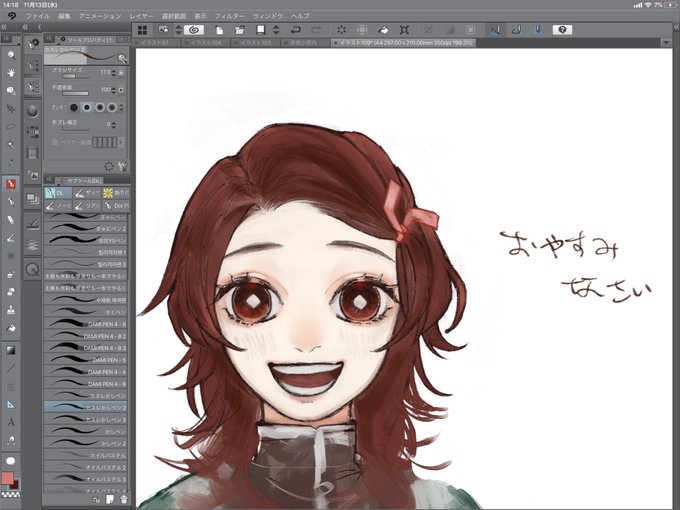This screenshot has width=680, height=510.
Task: Choose the カスレかレペン 3 brush
Action: click(x=85, y=419)
